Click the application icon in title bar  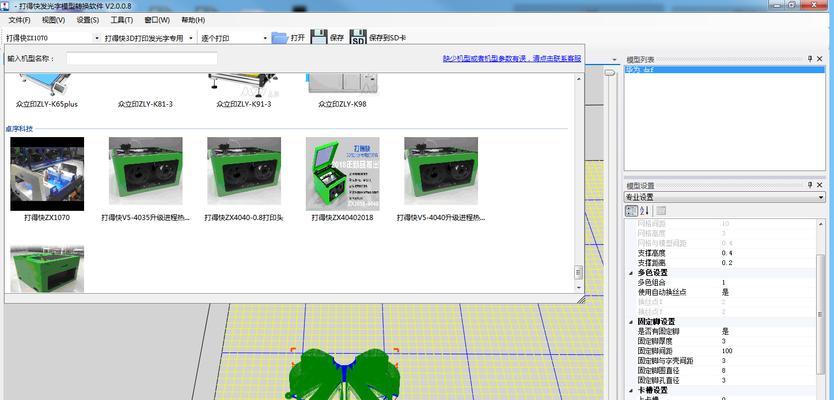point(4,5)
